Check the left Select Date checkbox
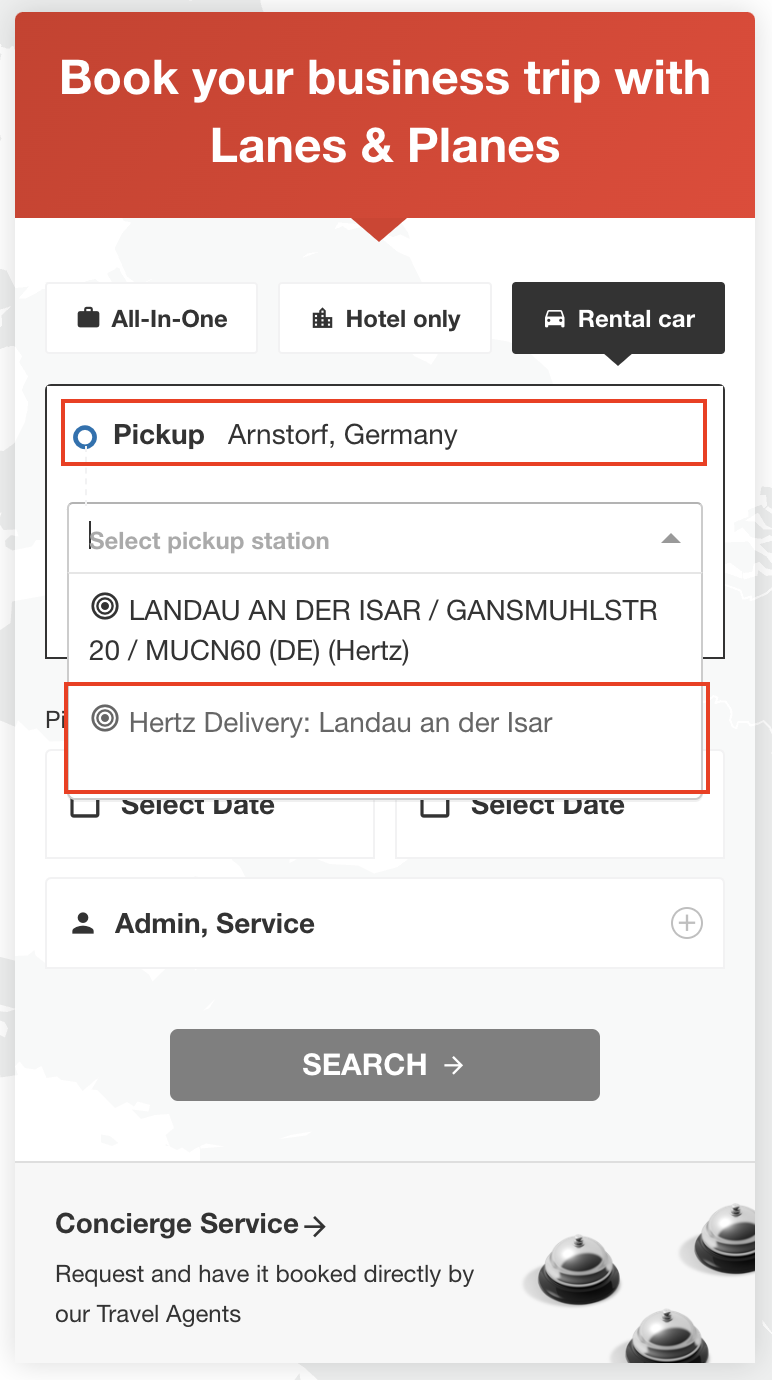Viewport: 772px width, 1380px height. click(85, 804)
